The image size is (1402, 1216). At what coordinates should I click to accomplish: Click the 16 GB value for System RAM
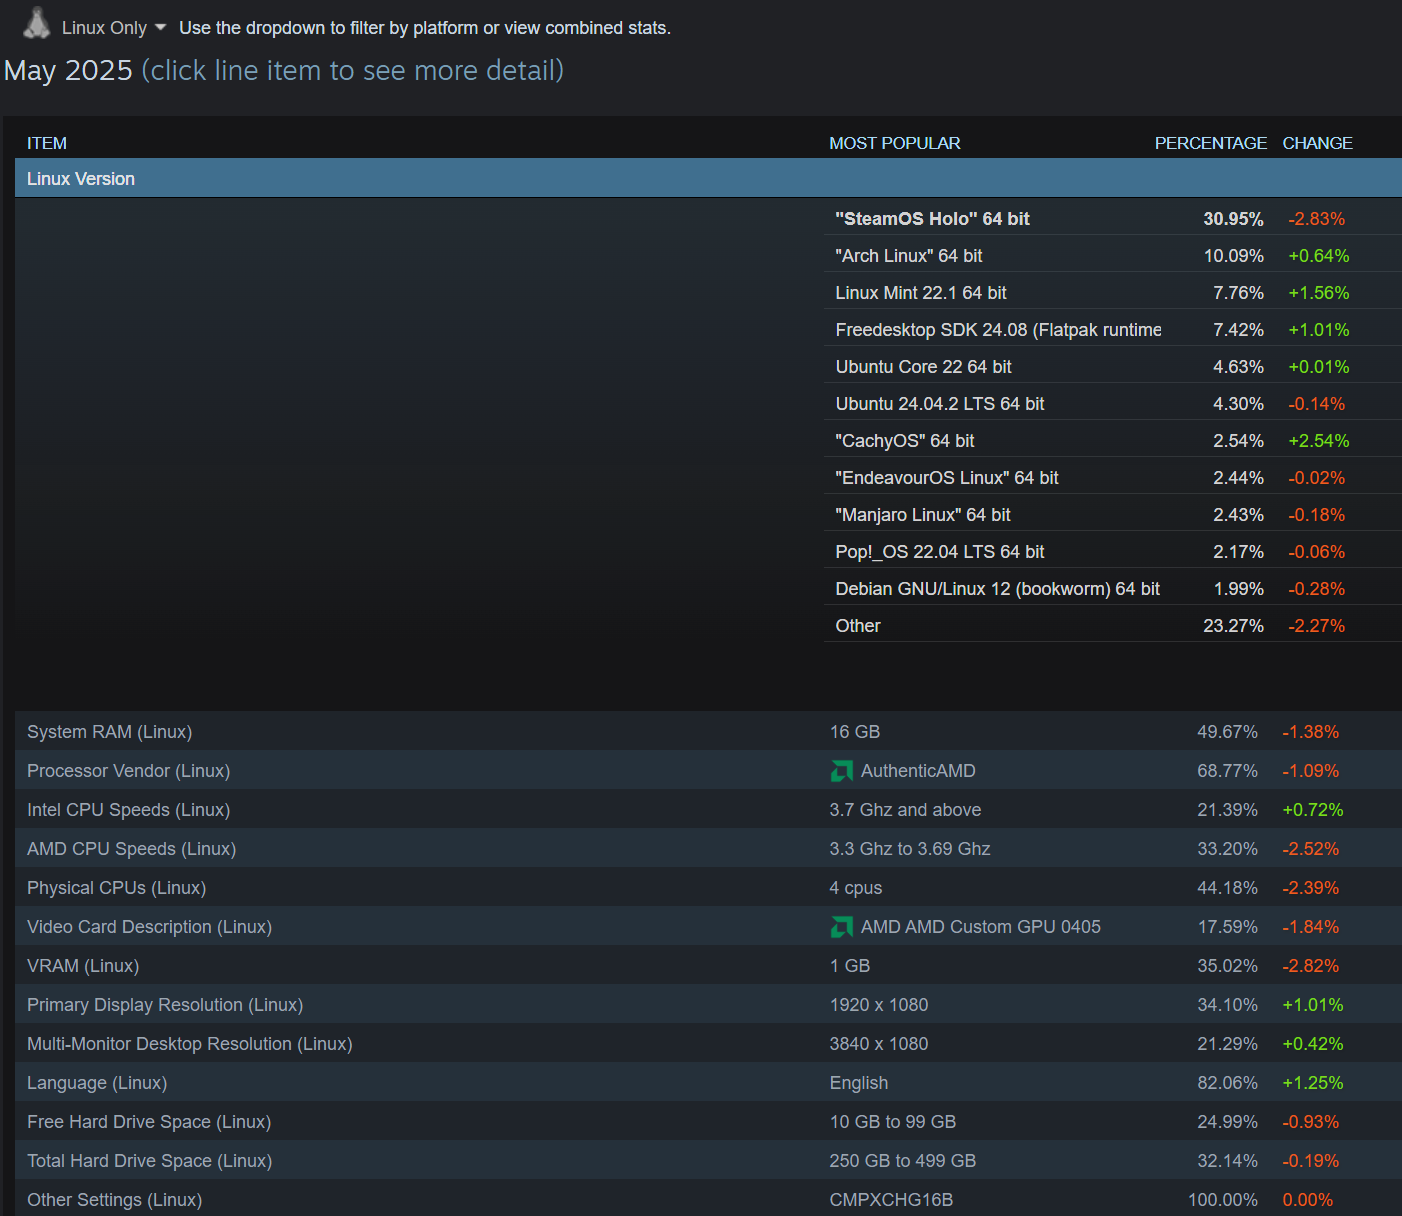pyautogui.click(x=855, y=731)
